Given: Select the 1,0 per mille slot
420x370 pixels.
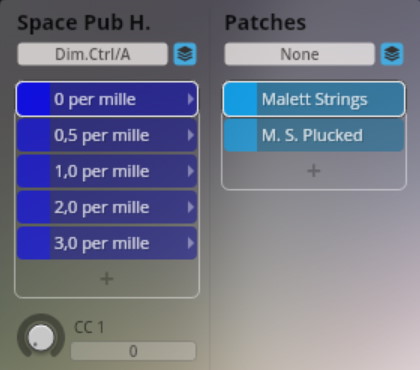Looking at the screenshot, I should tap(107, 171).
